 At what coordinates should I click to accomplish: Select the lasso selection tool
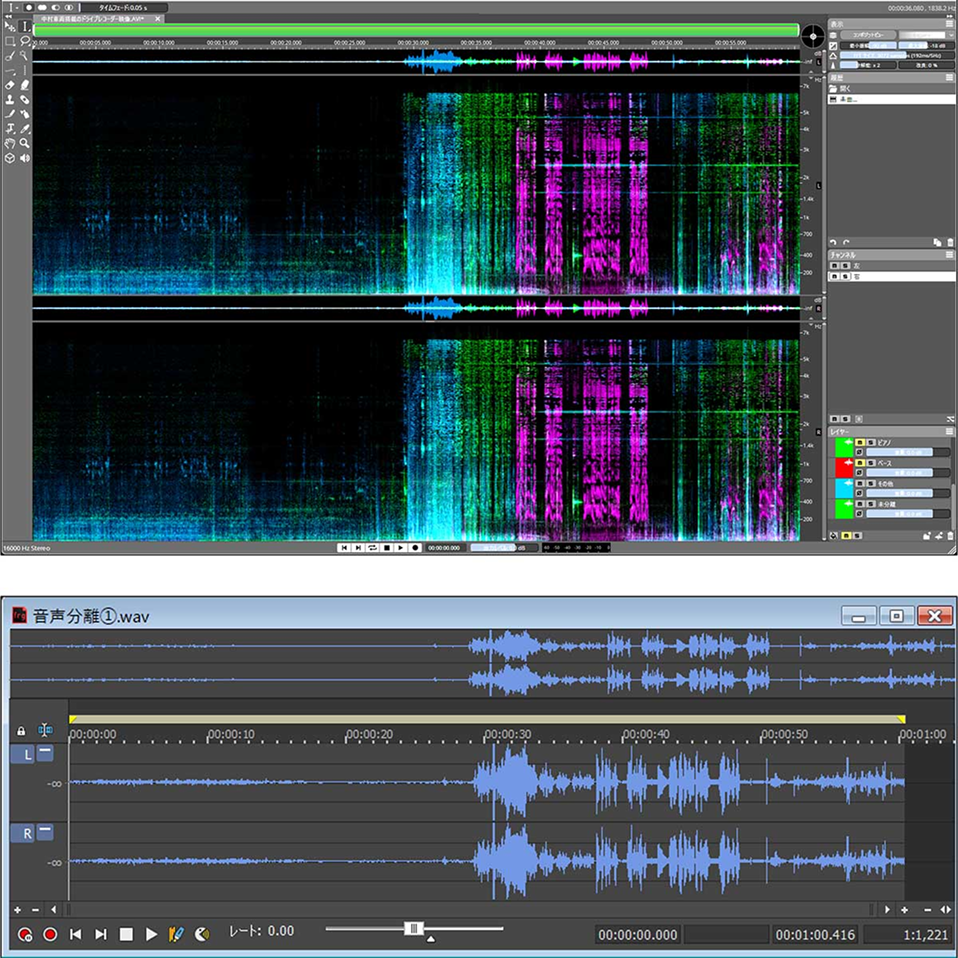tap(24, 41)
